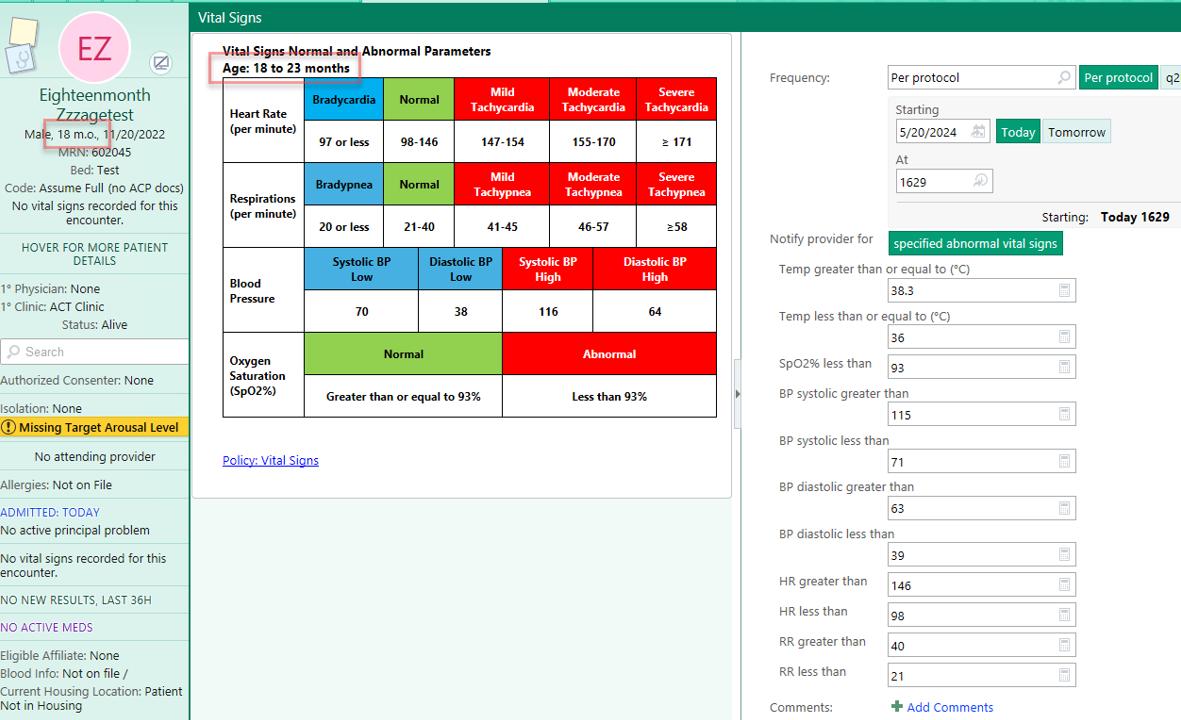Image resolution: width=1181 pixels, height=720 pixels.
Task: Open calculator icon for BP systolic less than
Action: (1064, 461)
